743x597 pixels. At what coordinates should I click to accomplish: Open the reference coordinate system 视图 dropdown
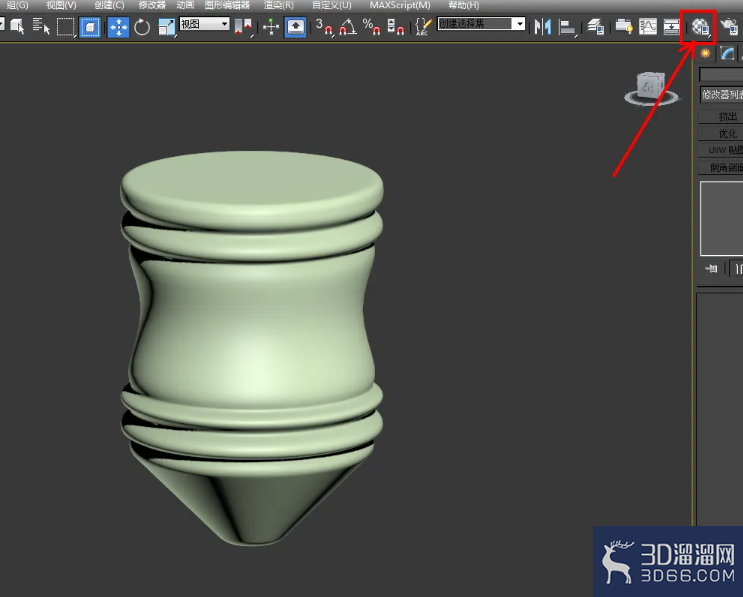204,24
